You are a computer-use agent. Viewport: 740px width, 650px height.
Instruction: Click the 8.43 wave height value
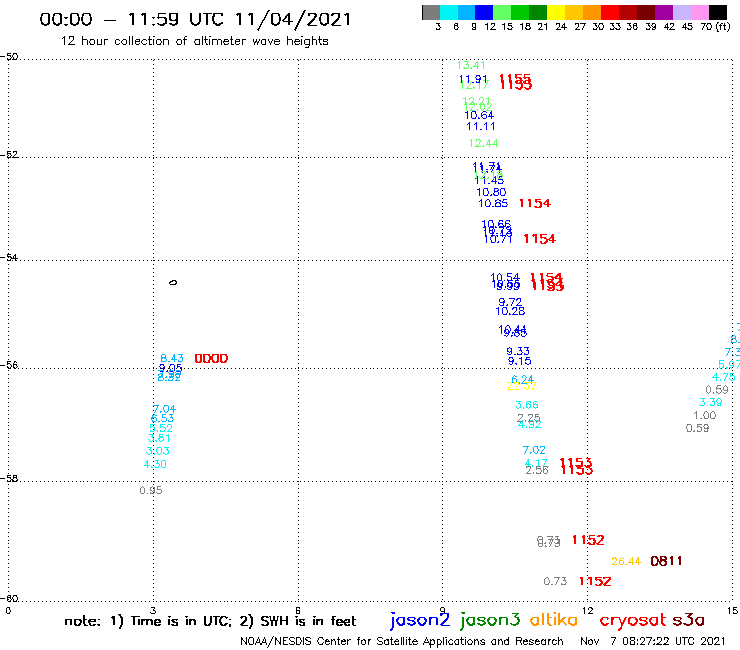tap(172, 358)
